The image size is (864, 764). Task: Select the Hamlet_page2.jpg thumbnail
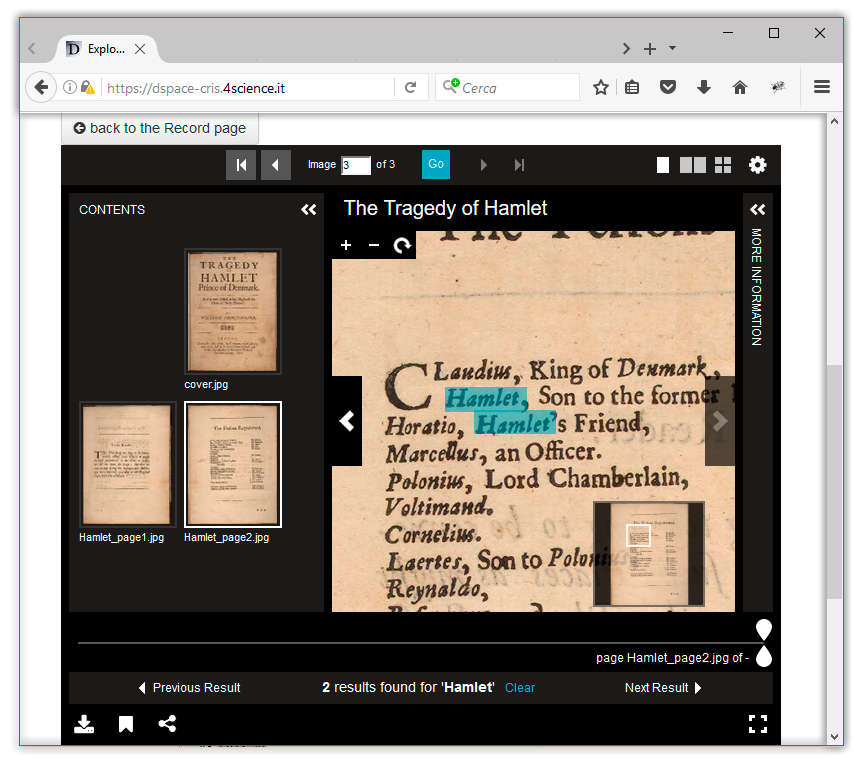point(233,464)
